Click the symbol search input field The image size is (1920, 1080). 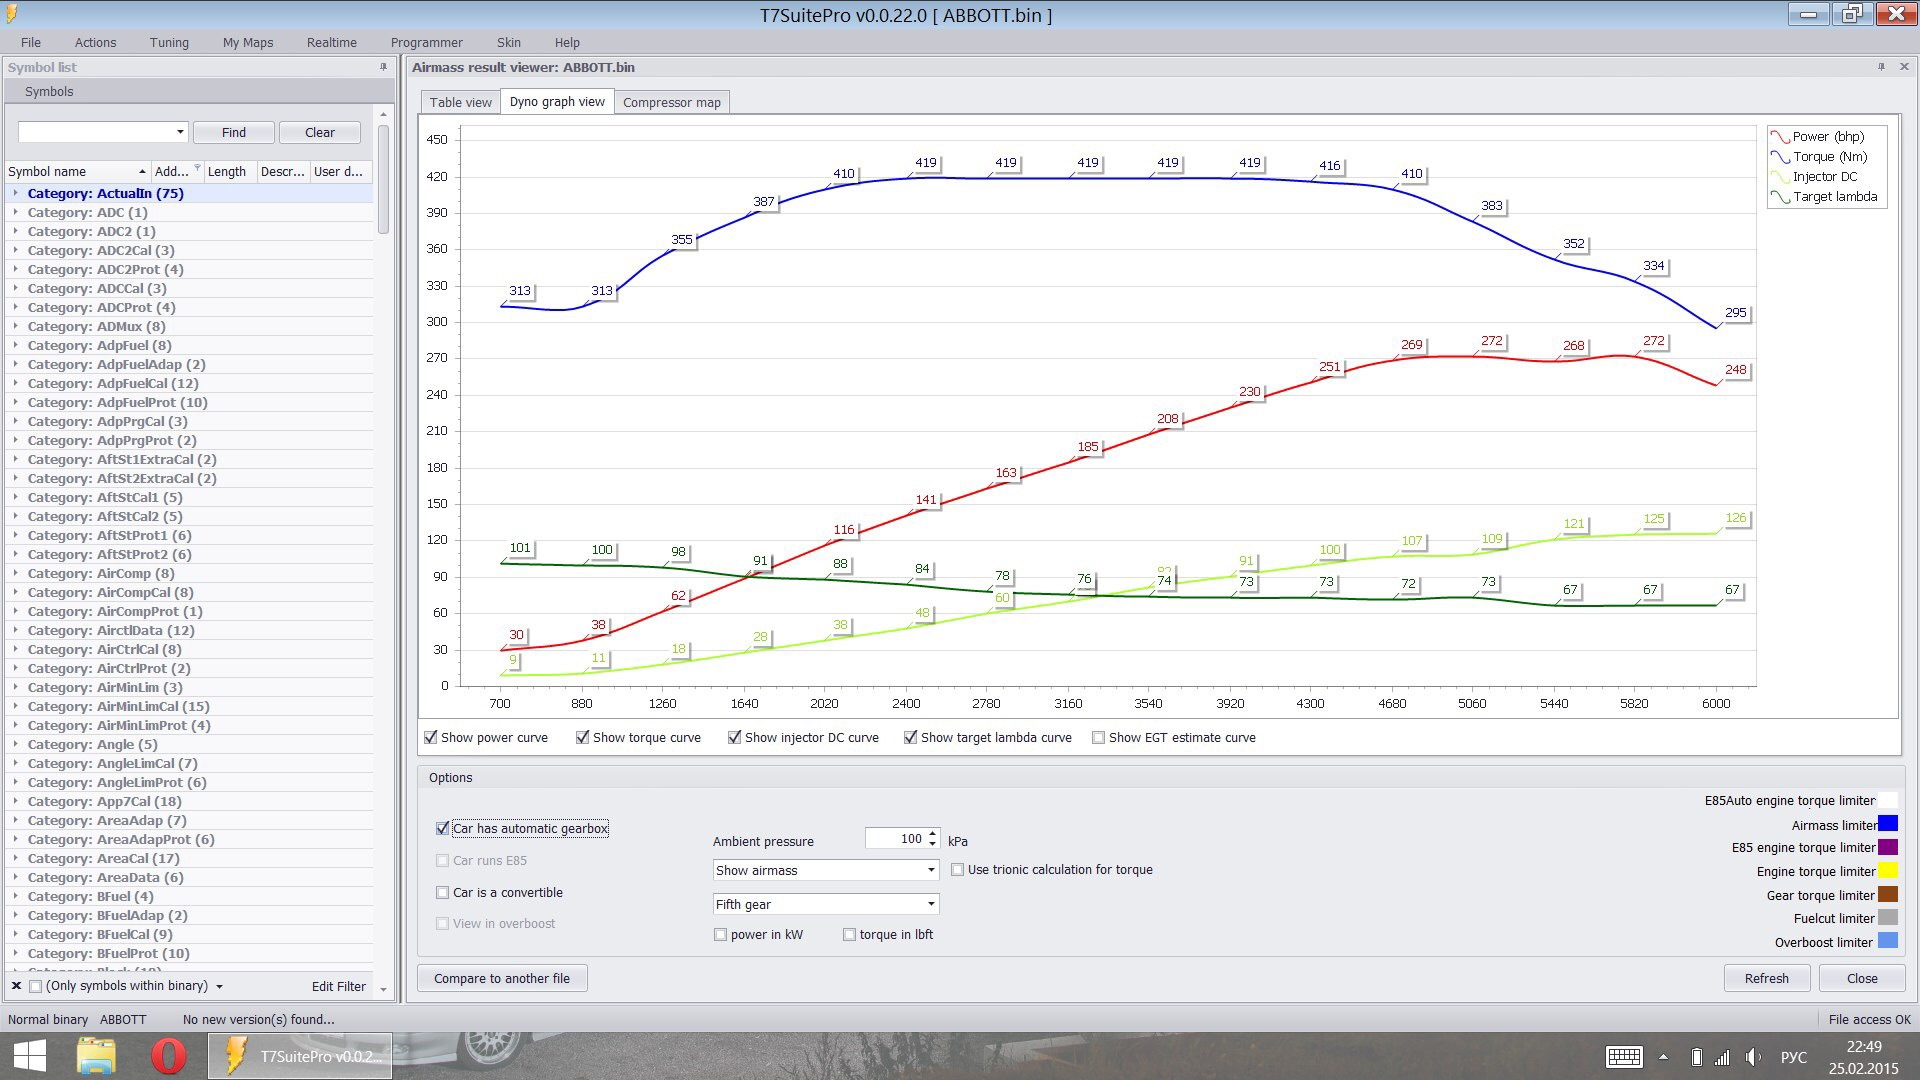pyautogui.click(x=96, y=132)
